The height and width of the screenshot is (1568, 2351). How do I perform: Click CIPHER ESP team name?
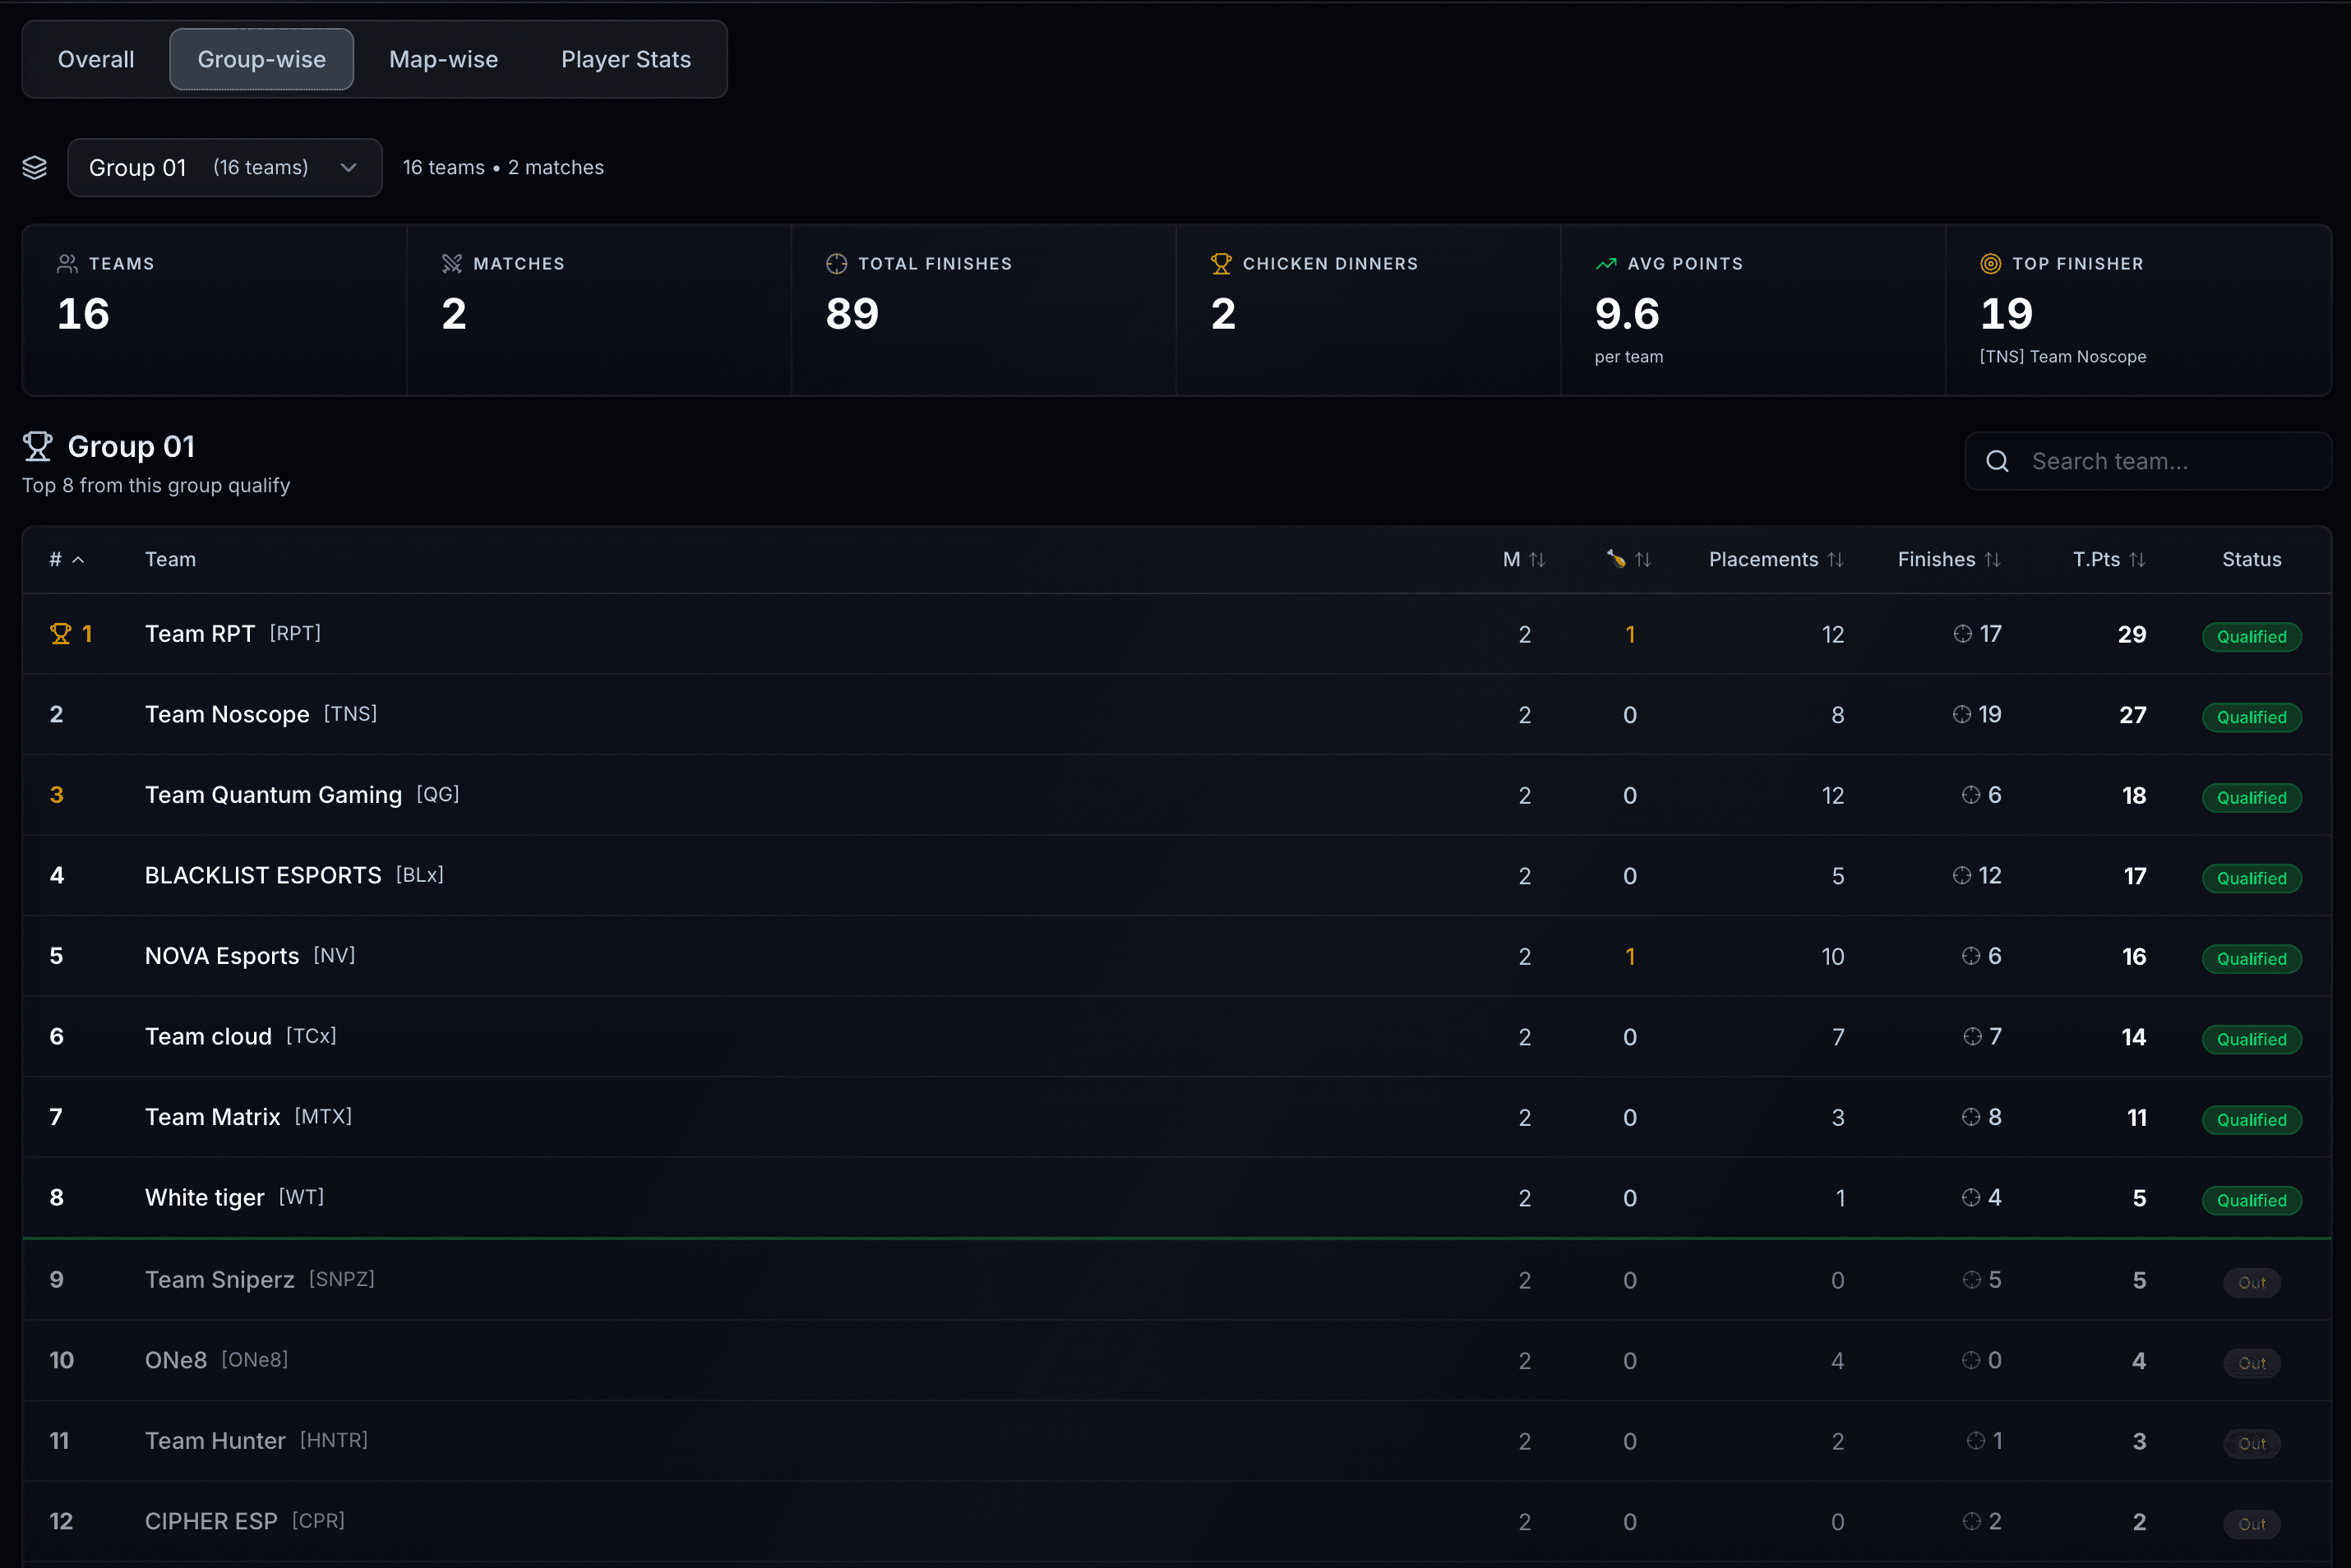(x=211, y=1521)
